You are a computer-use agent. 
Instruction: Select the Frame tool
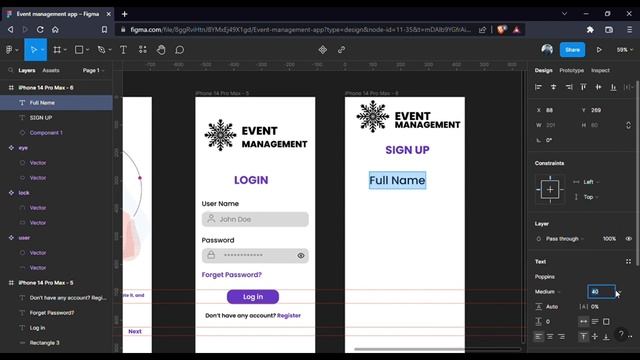click(57, 50)
